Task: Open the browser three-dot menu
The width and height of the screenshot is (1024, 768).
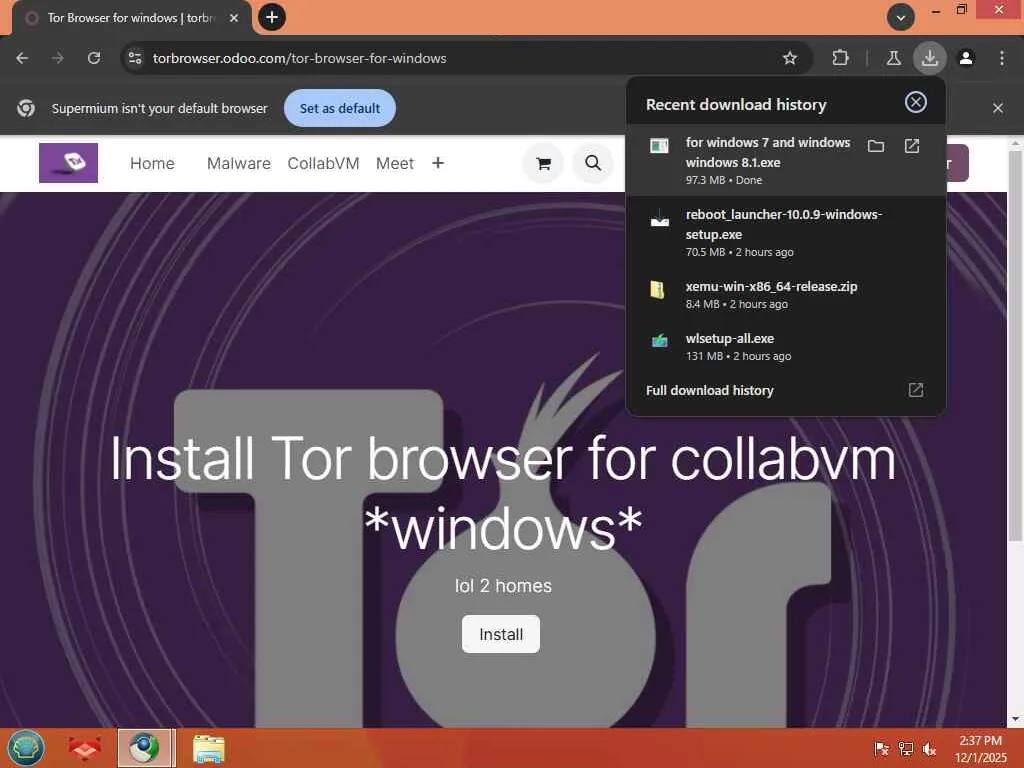Action: tap(1002, 58)
